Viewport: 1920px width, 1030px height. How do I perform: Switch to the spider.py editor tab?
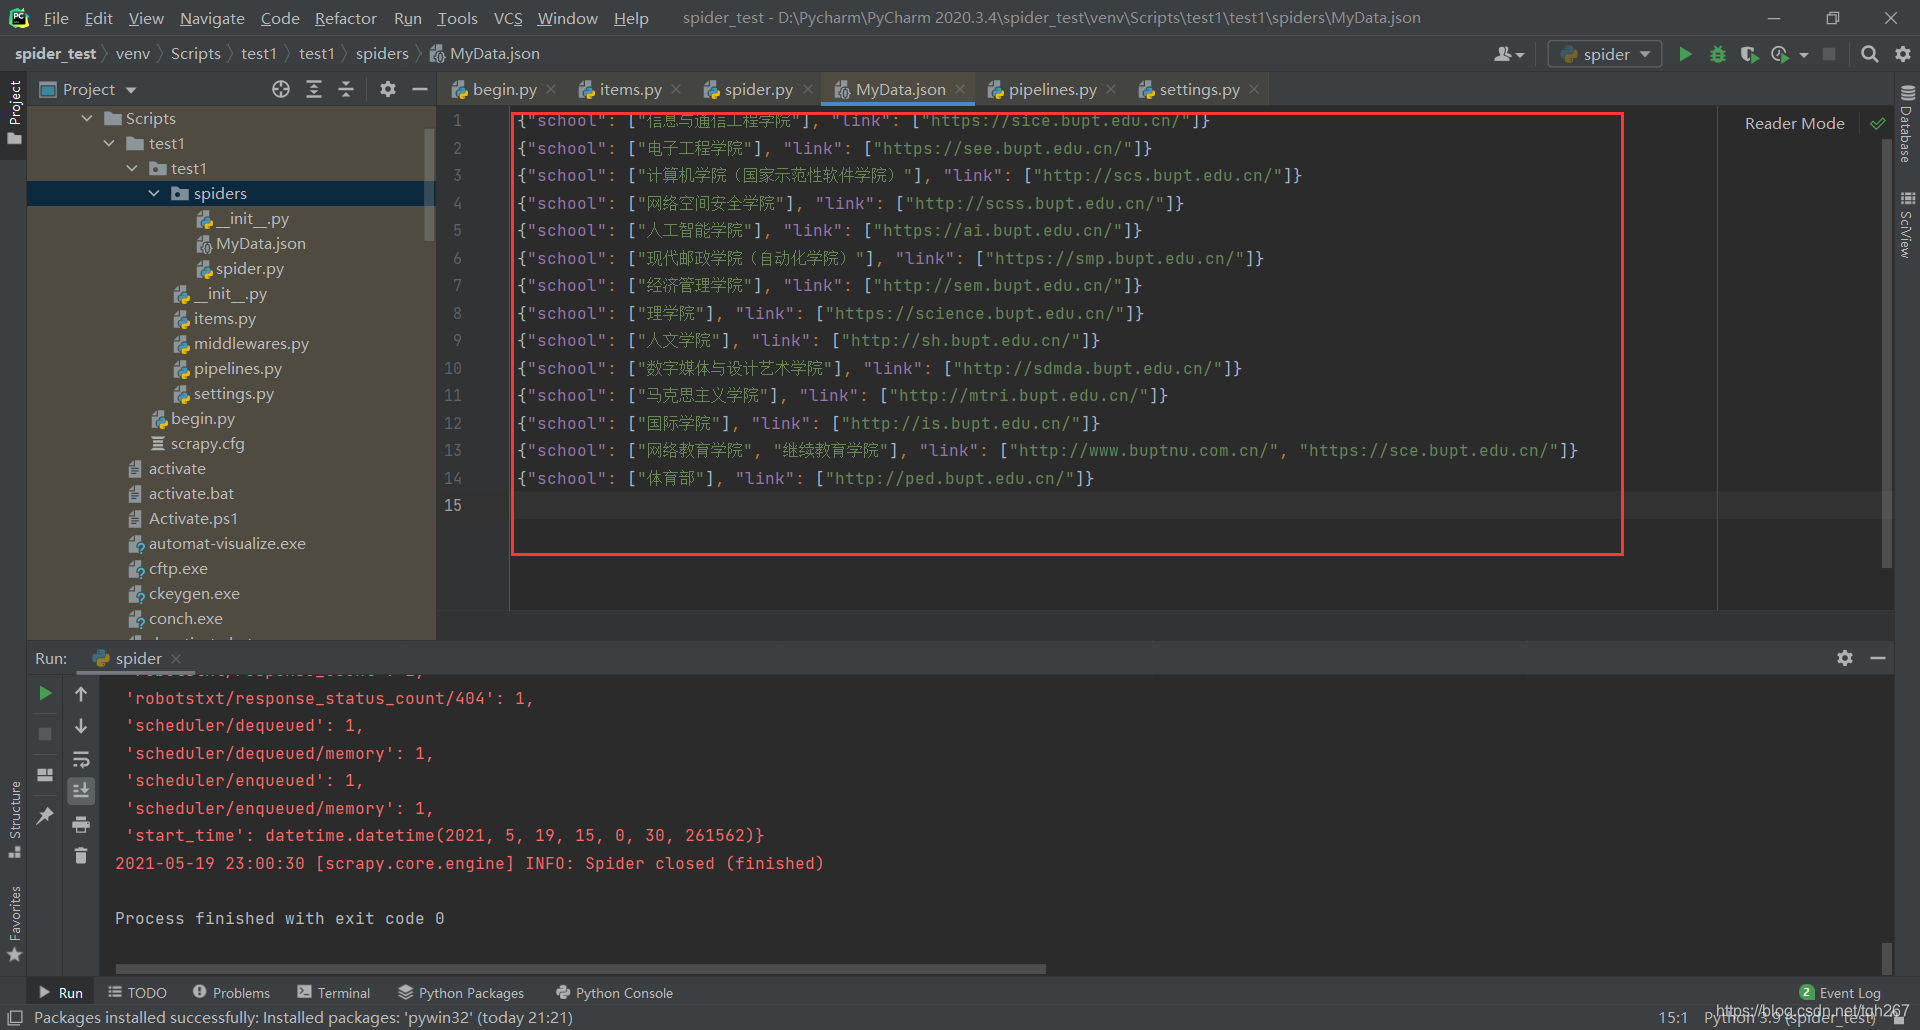(757, 89)
